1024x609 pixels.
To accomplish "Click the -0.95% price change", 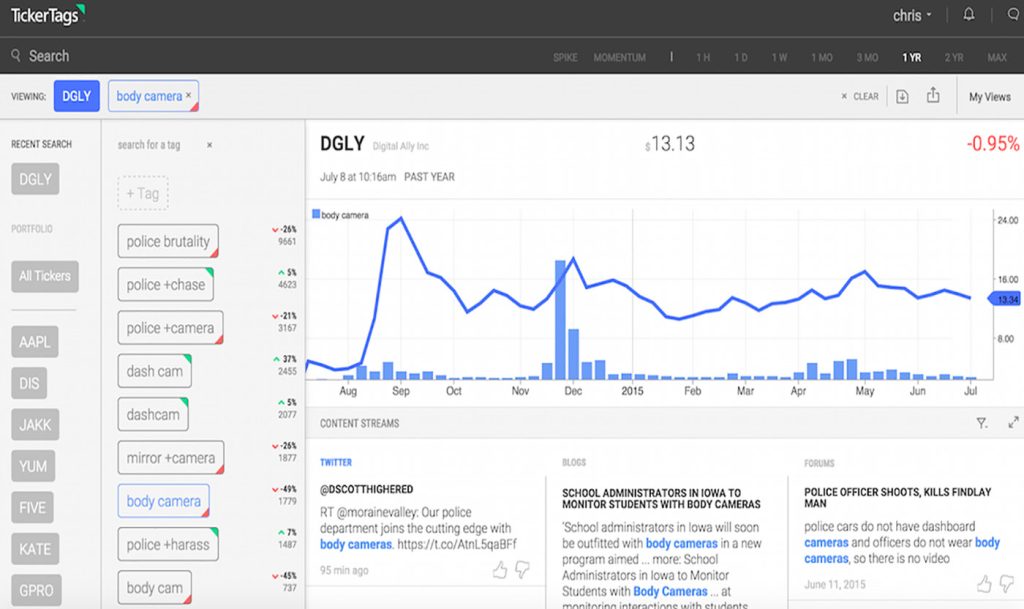I will 993,144.
